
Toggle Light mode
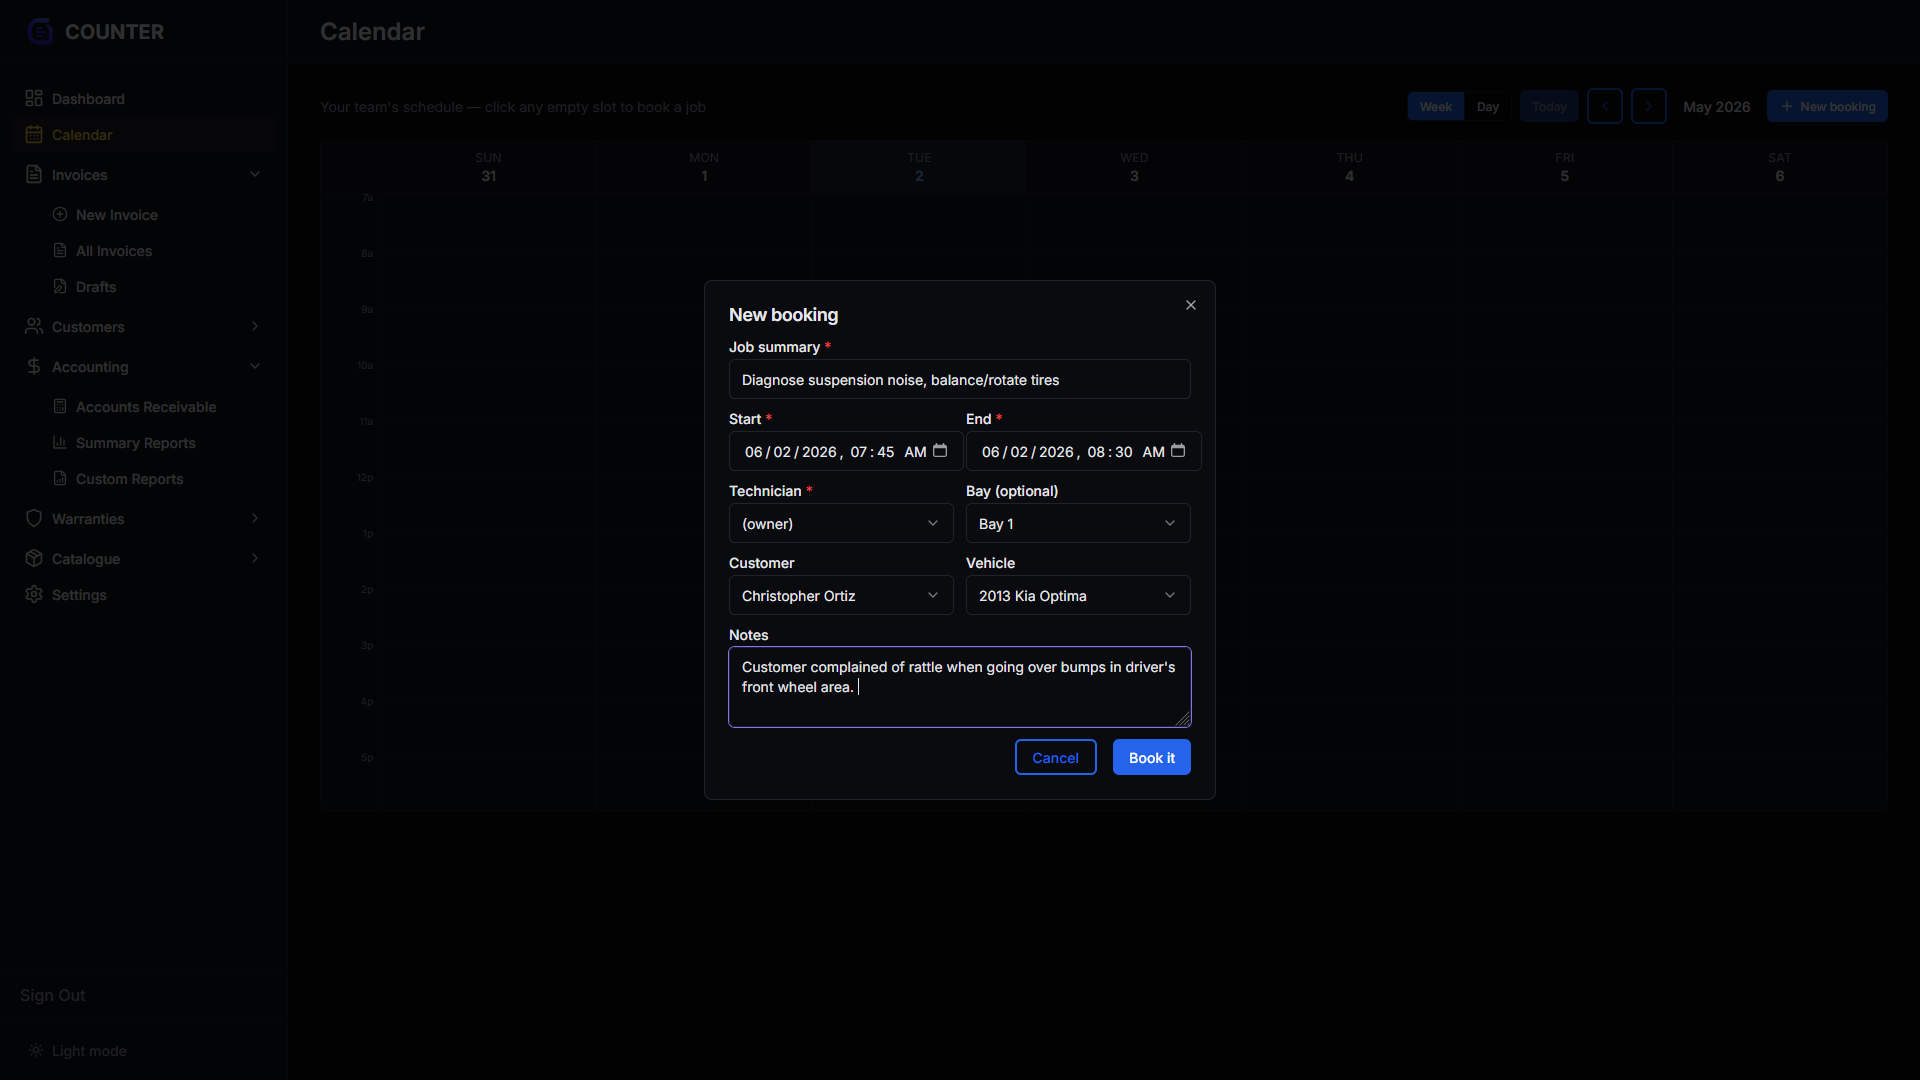tap(78, 1050)
